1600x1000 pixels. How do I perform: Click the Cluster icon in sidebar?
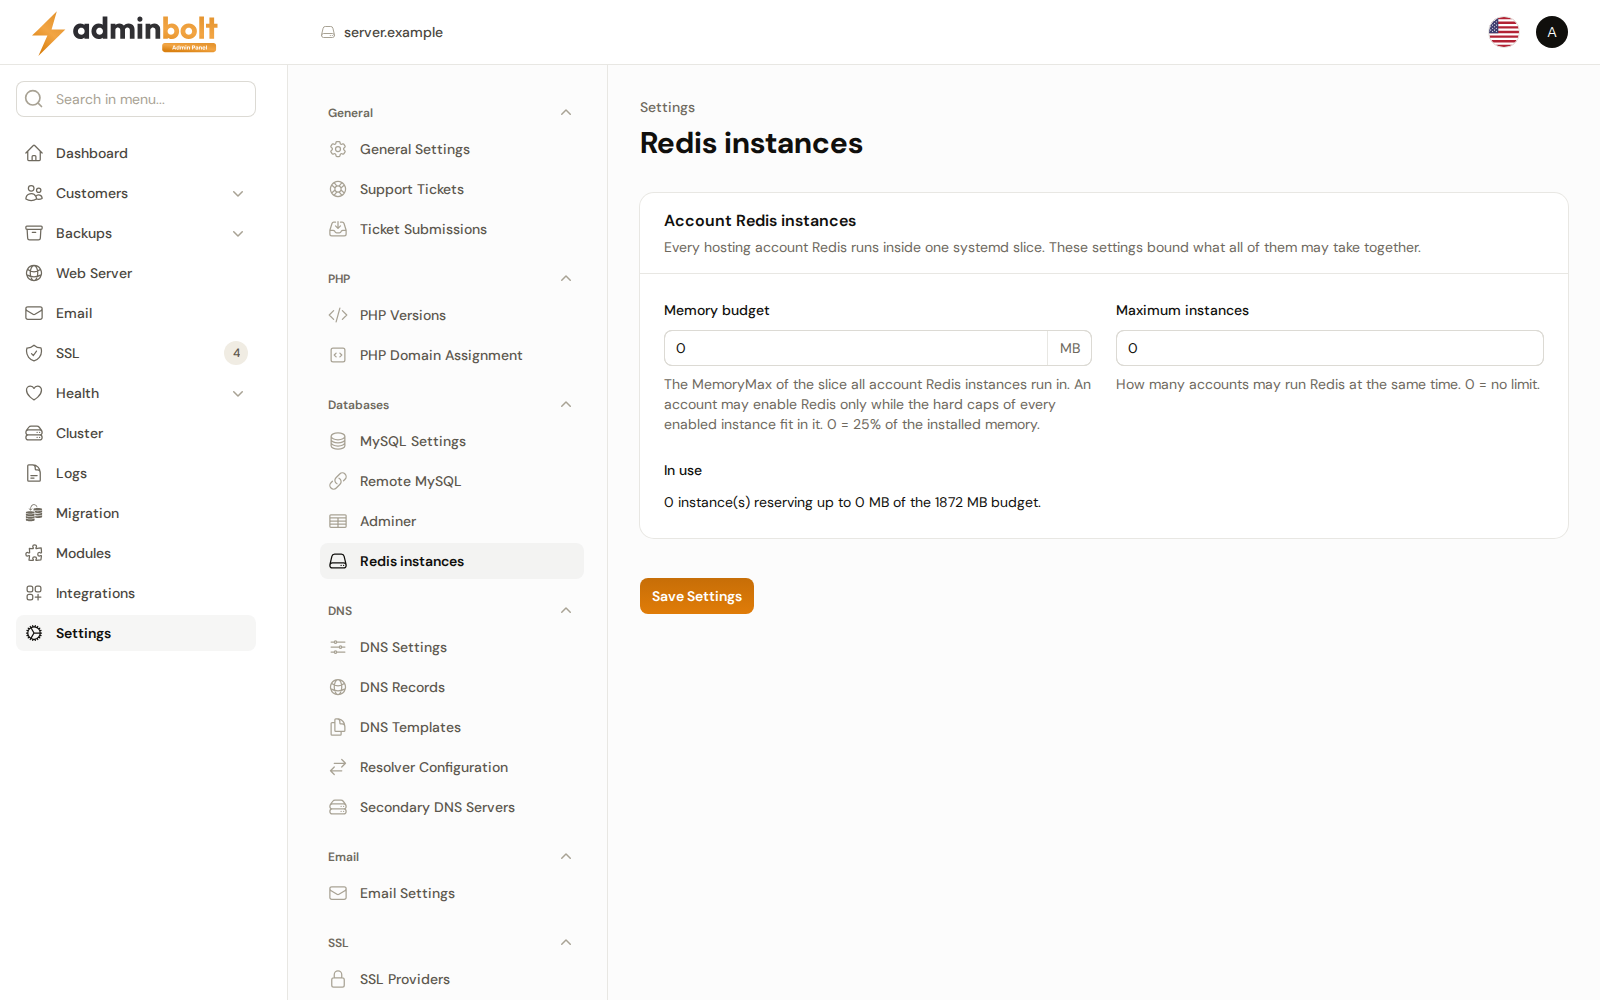tap(34, 433)
